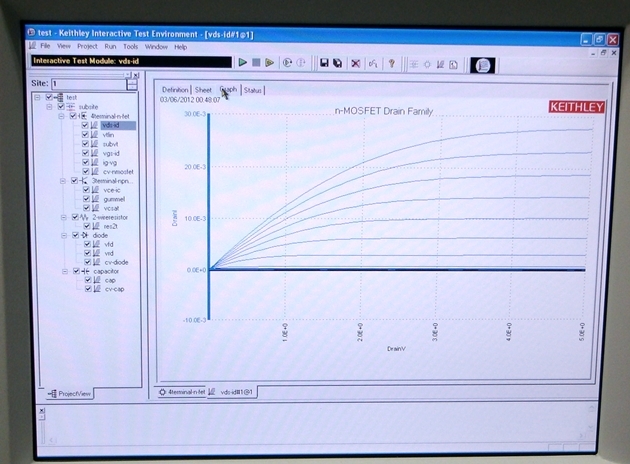Switch to the Sheet tab

tap(203, 90)
